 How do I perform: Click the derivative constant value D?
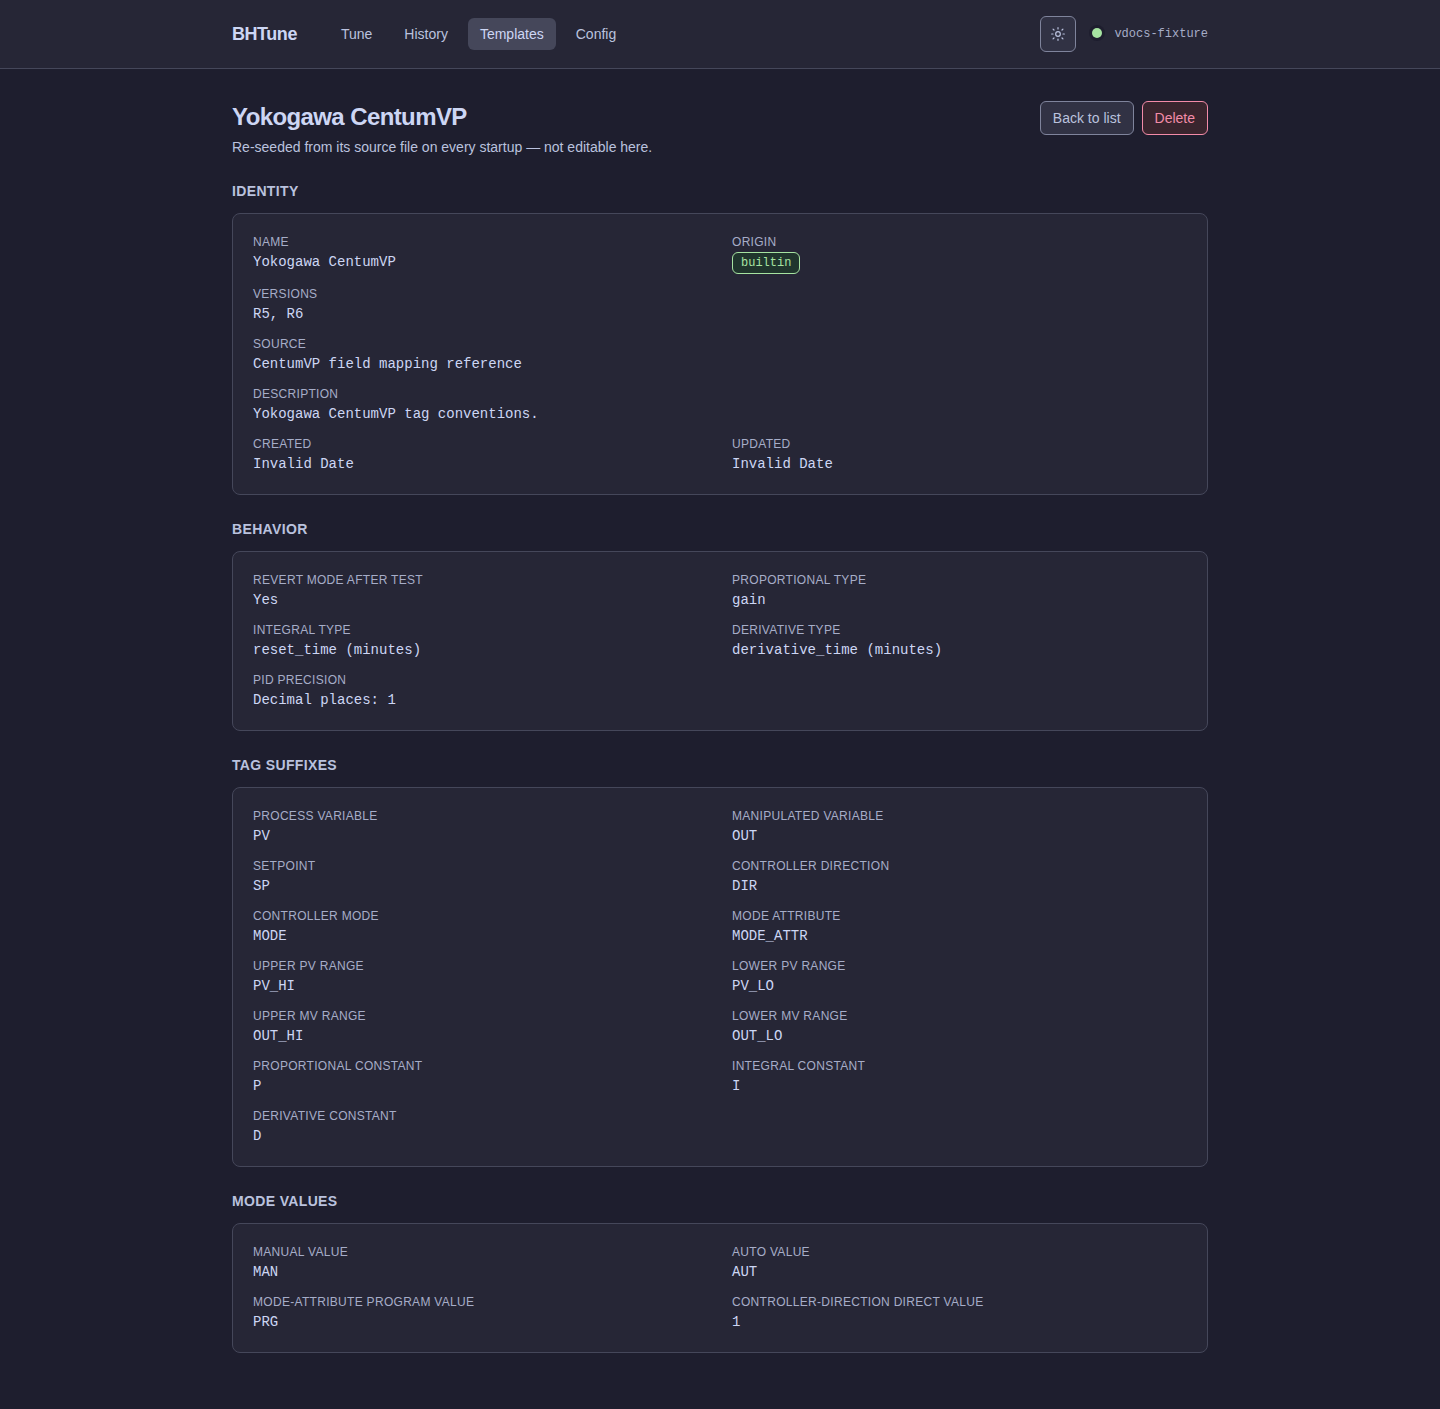click(257, 1136)
